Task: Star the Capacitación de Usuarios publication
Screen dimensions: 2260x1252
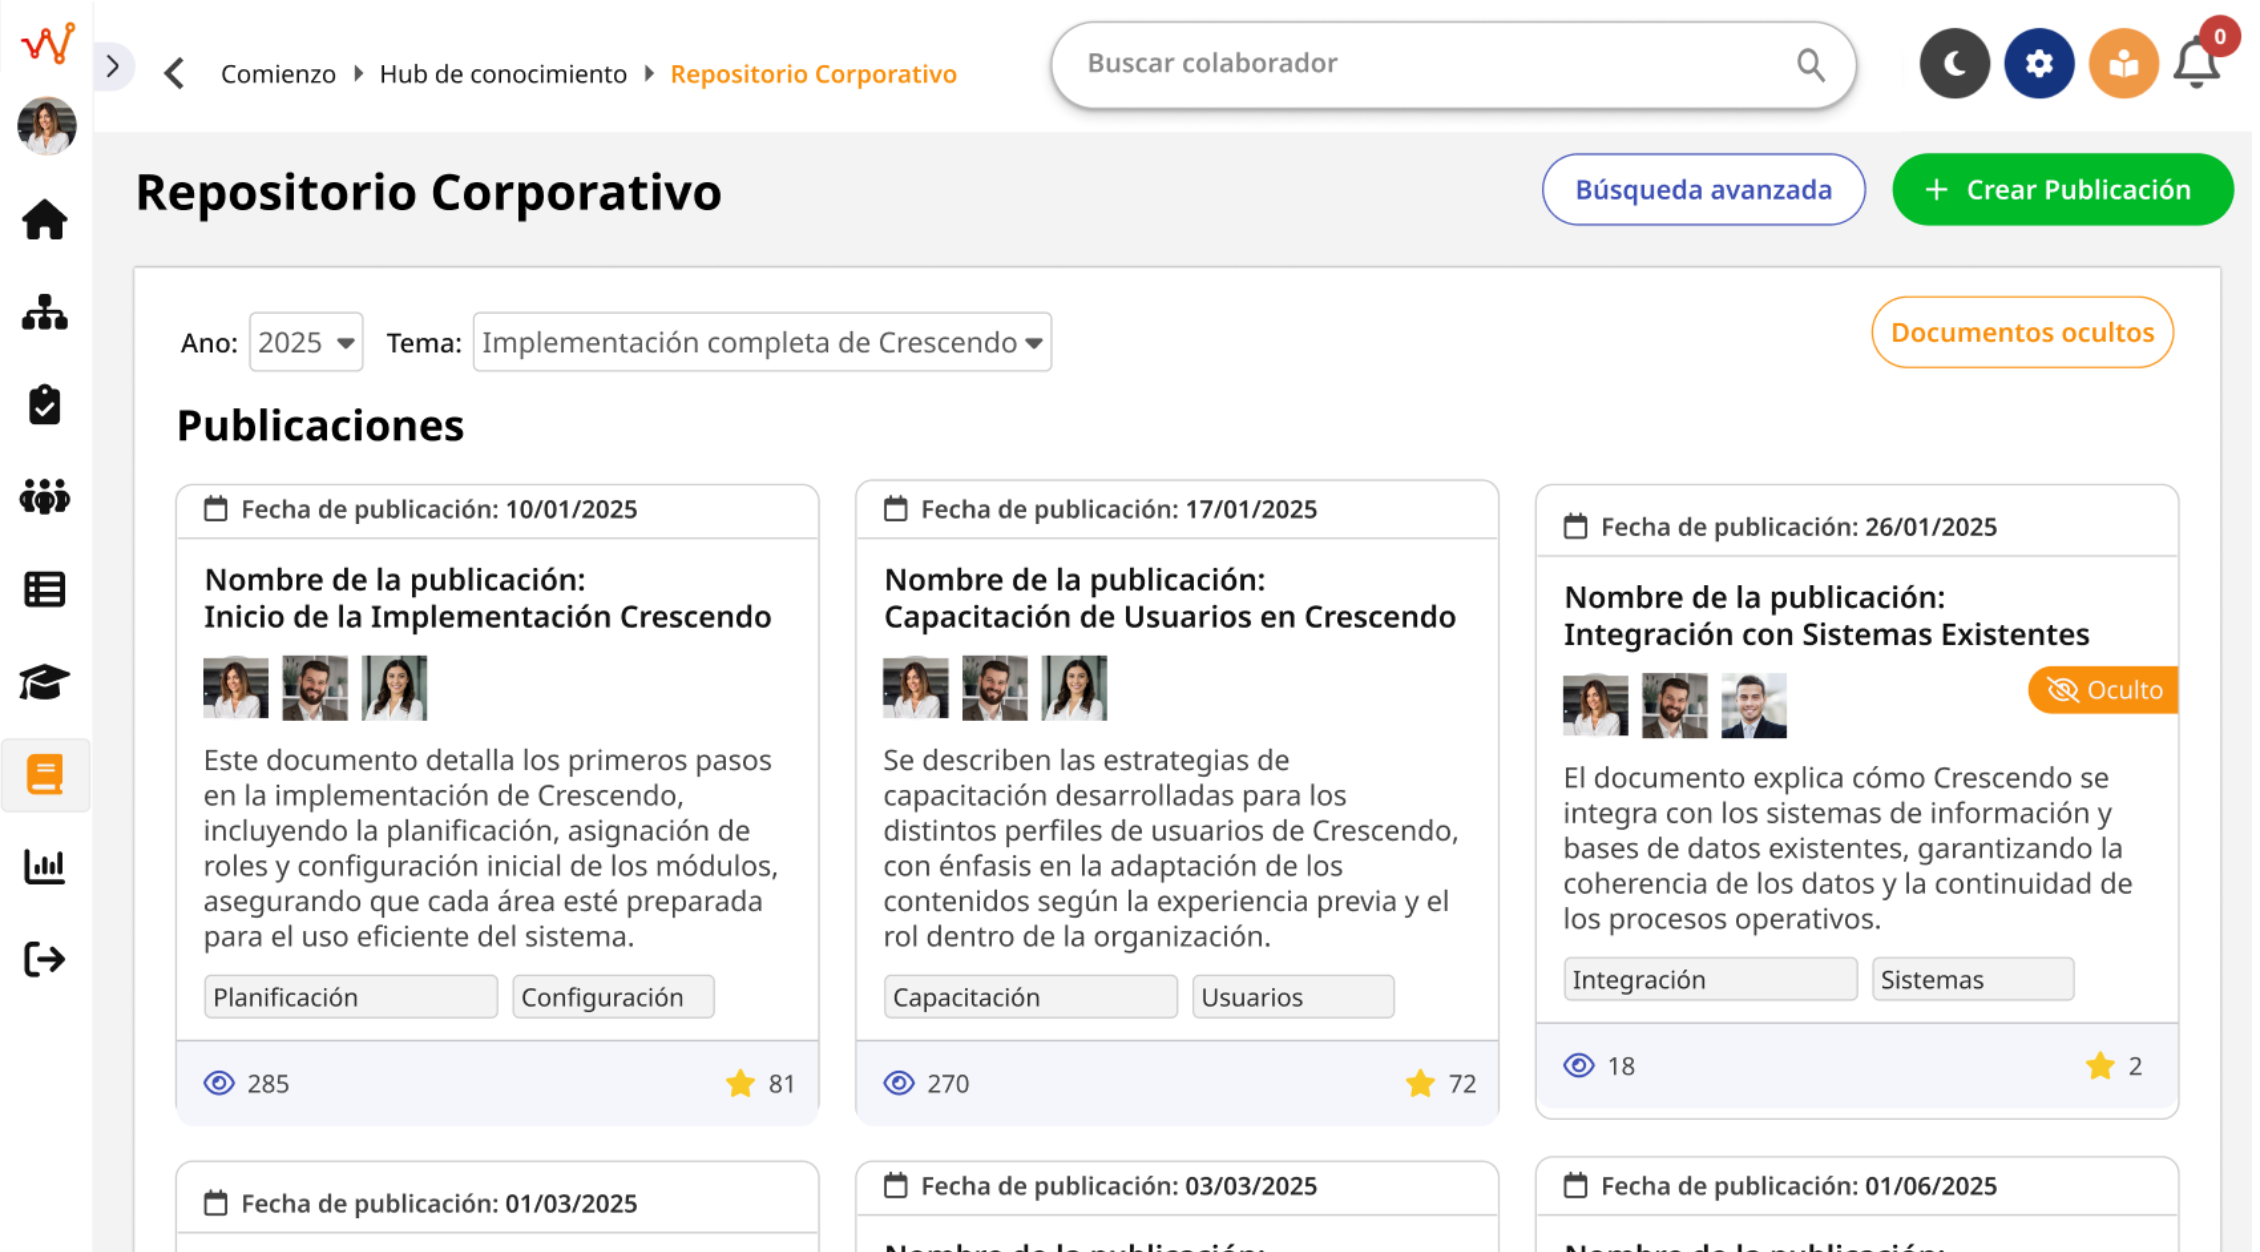Action: (x=1420, y=1083)
